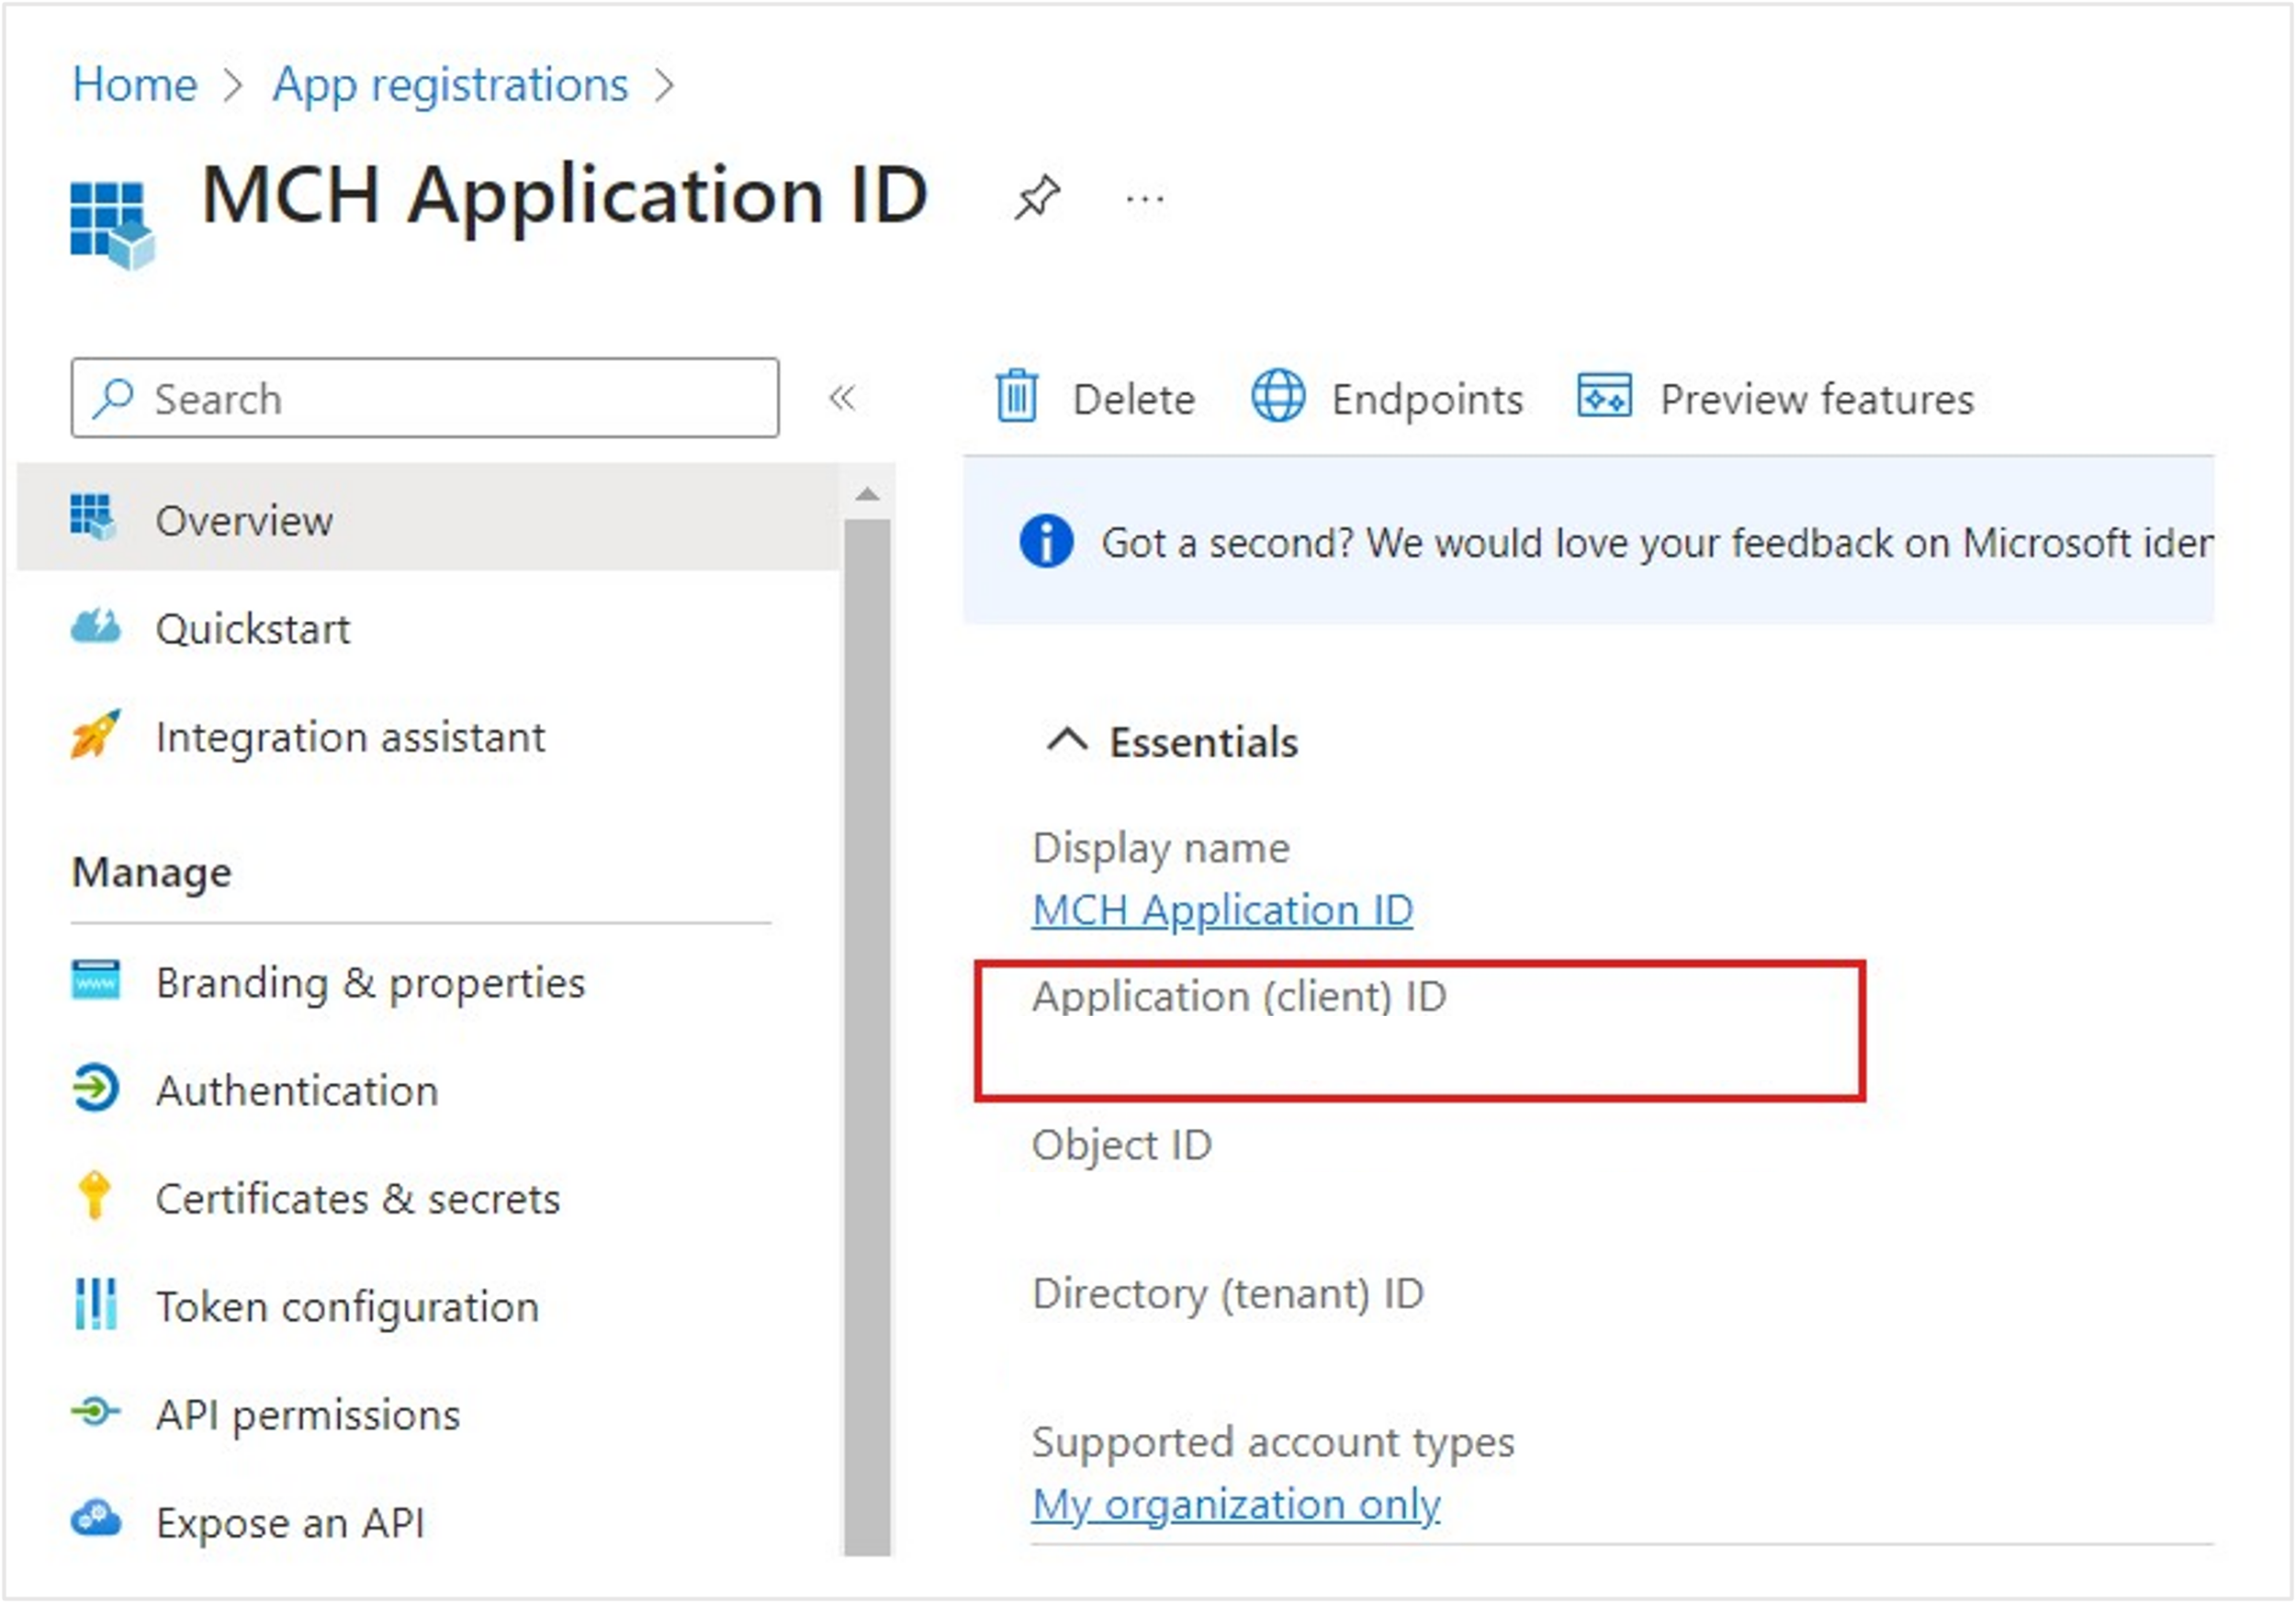Image resolution: width=2296 pixels, height=1603 pixels.
Task: Open API permissions
Action: (x=427, y=1414)
